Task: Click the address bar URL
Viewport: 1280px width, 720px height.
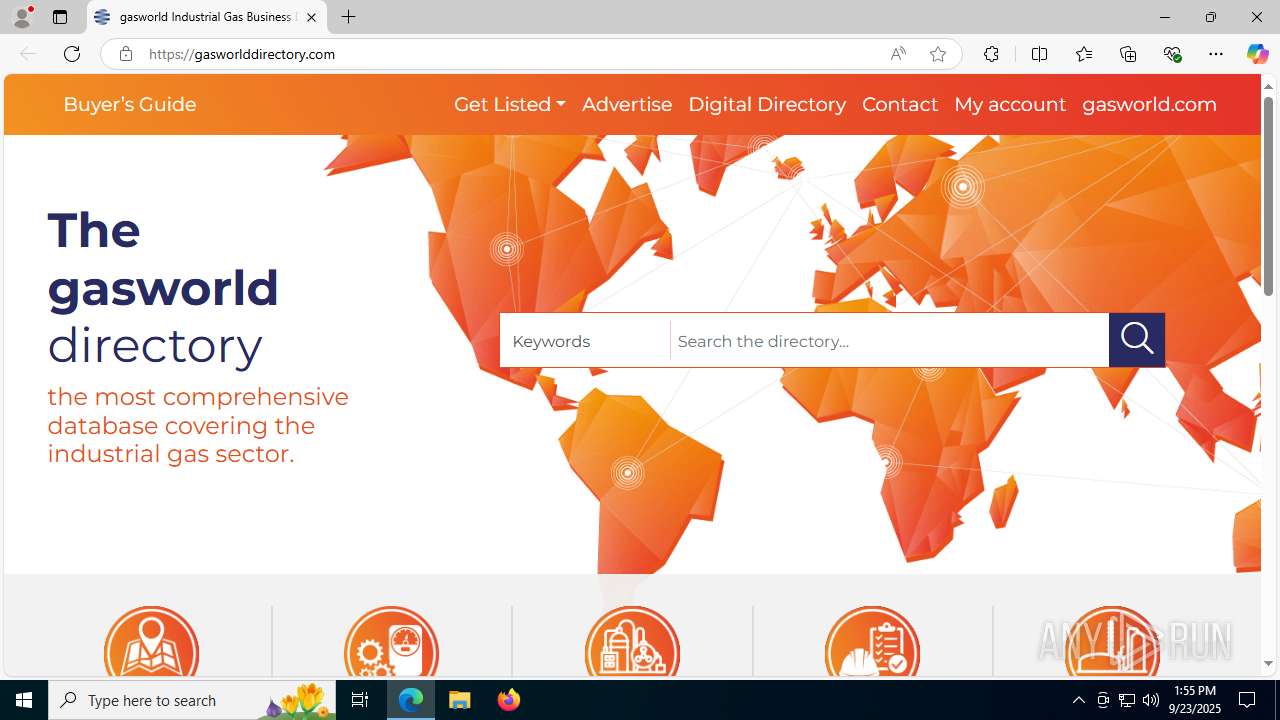Action: [x=242, y=54]
